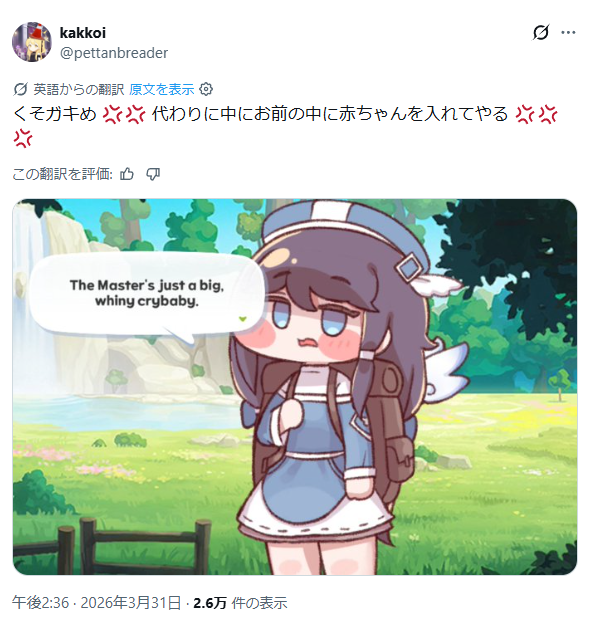
Task: Click the この翻訳を評価 label
Action: tap(63, 174)
